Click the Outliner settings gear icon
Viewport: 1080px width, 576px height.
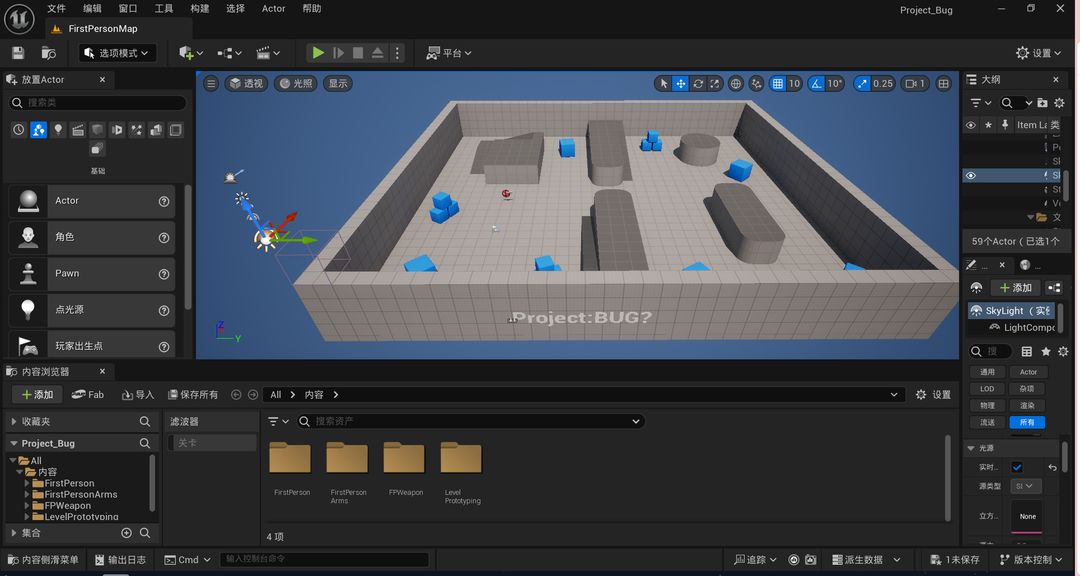pos(1061,103)
